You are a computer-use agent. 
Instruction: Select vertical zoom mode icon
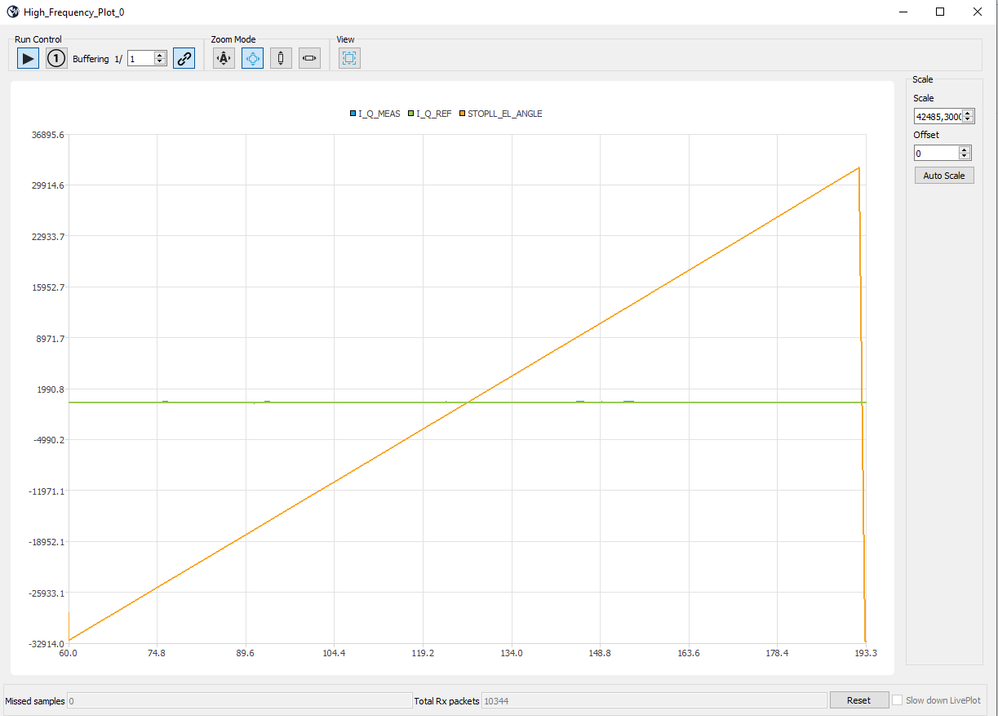coord(281,59)
